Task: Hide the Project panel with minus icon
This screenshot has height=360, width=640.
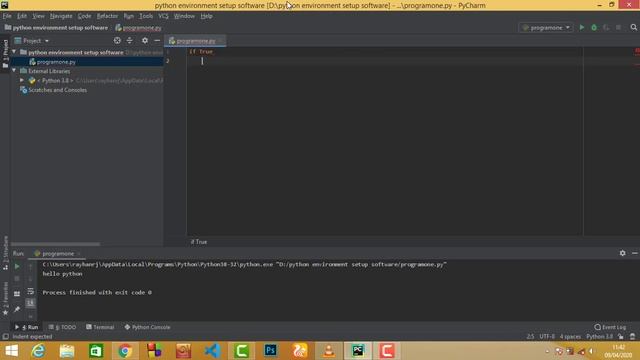Action: click(x=157, y=40)
